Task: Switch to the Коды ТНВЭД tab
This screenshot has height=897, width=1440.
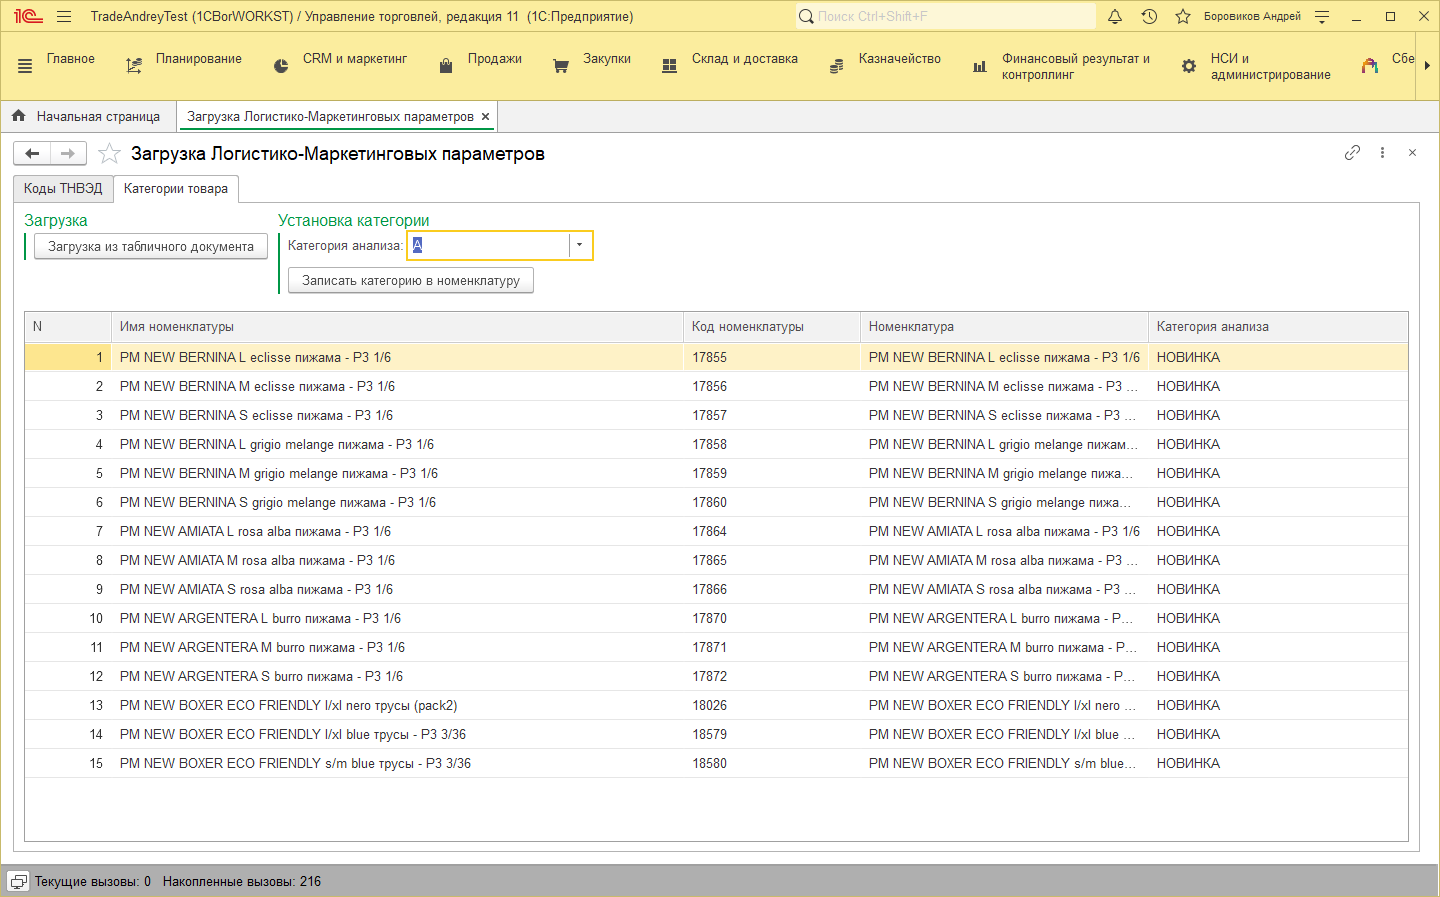Action: click(x=63, y=188)
